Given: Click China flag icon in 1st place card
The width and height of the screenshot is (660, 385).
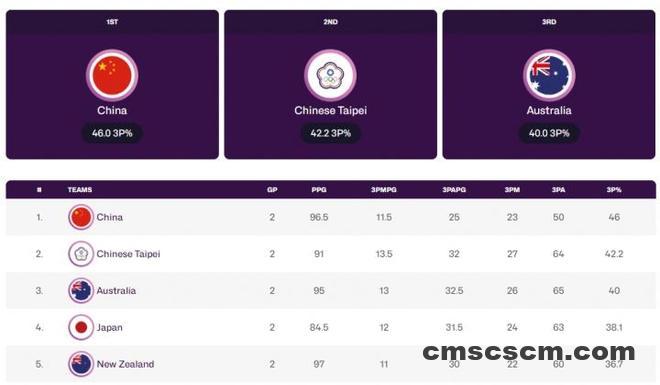Looking at the screenshot, I should click(x=112, y=76).
